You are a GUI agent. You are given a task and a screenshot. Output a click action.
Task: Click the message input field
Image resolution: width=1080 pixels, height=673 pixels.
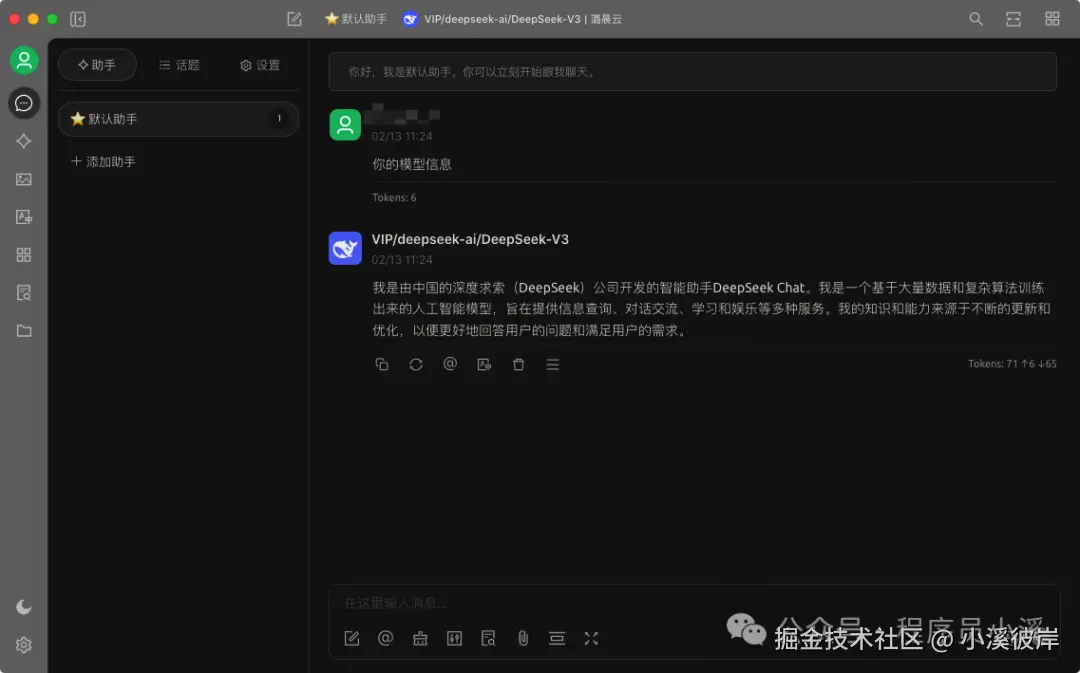694,603
